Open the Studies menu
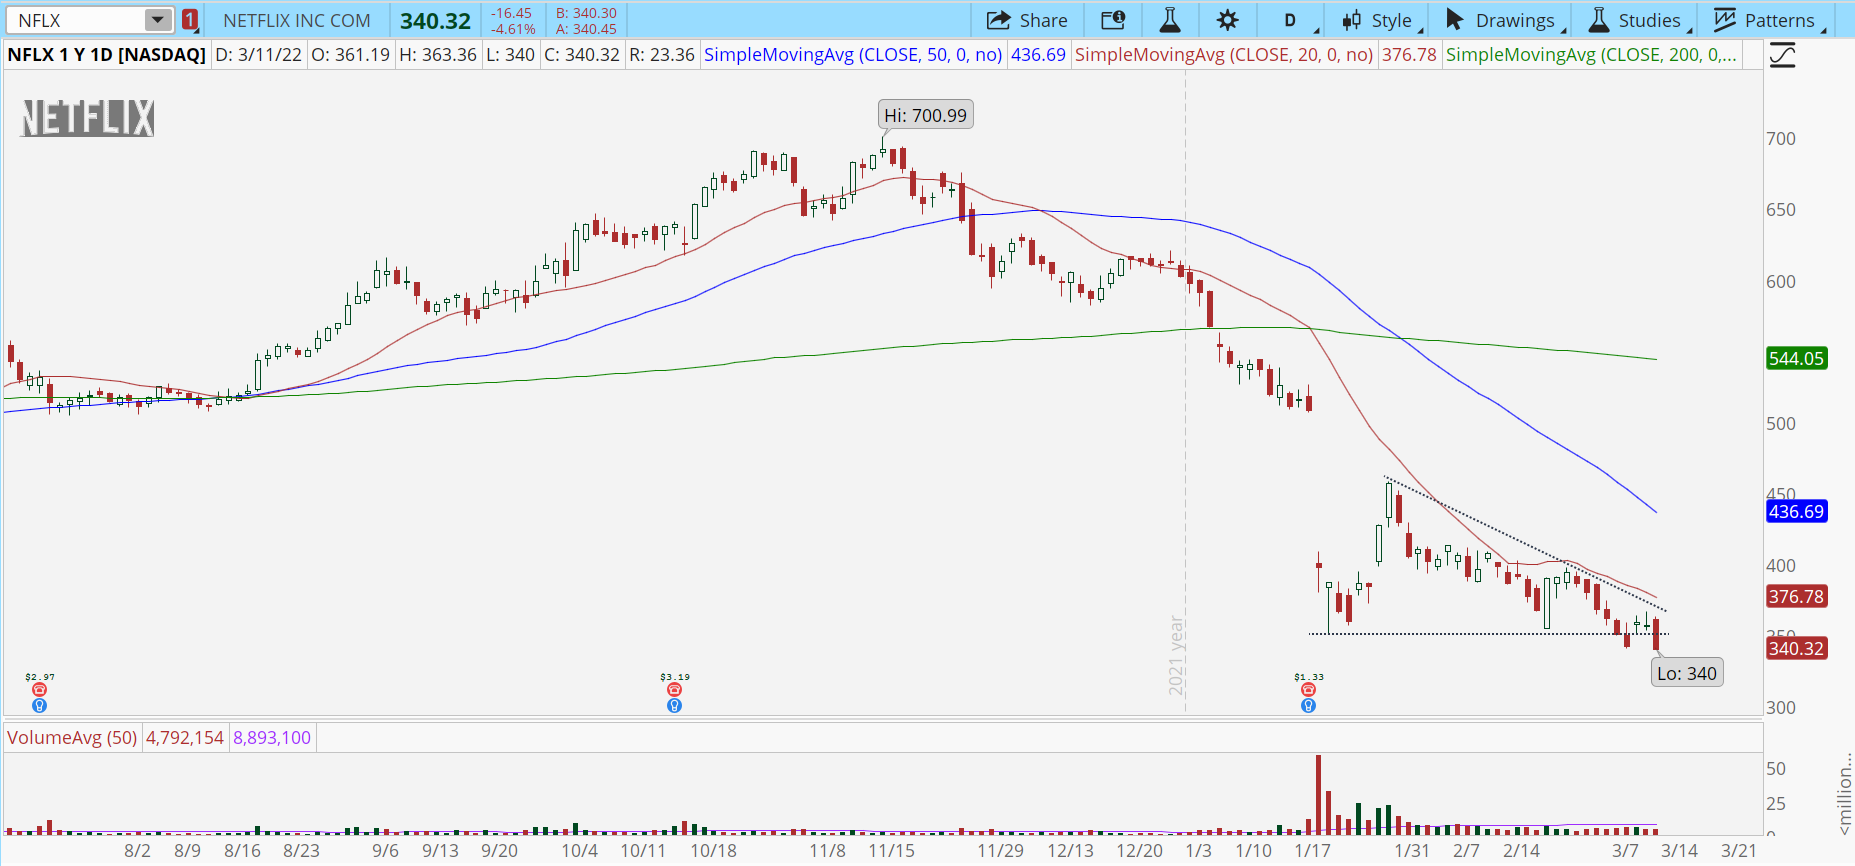Image resolution: width=1855 pixels, height=866 pixels. [x=1640, y=20]
